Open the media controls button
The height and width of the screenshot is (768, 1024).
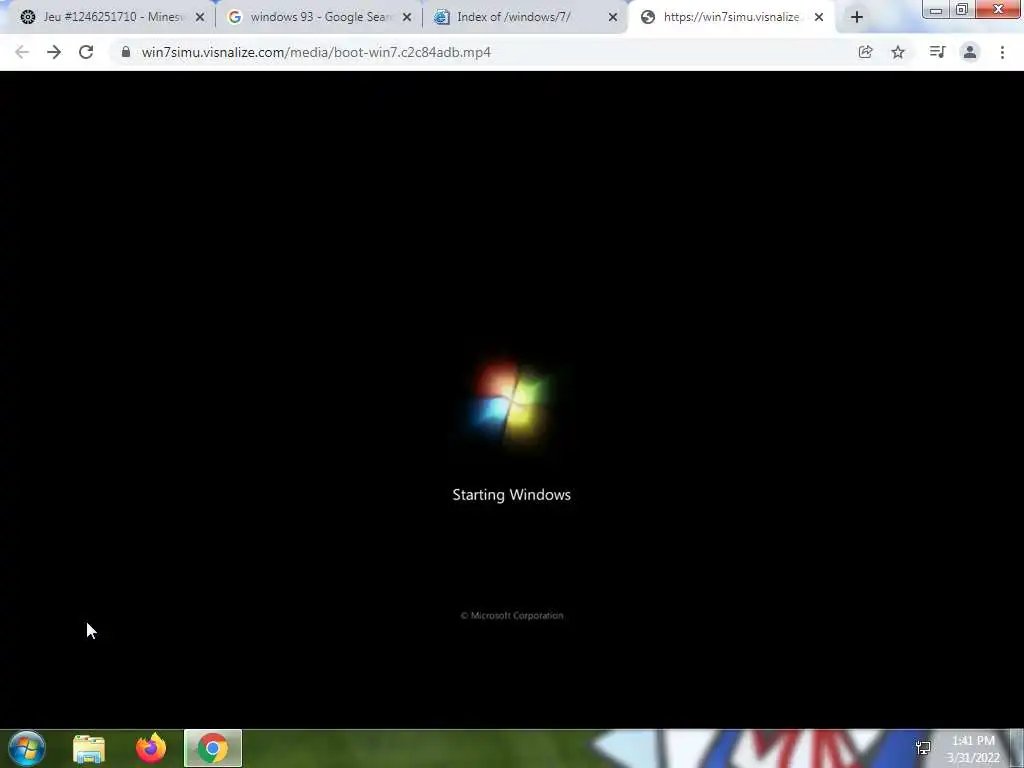[x=937, y=52]
